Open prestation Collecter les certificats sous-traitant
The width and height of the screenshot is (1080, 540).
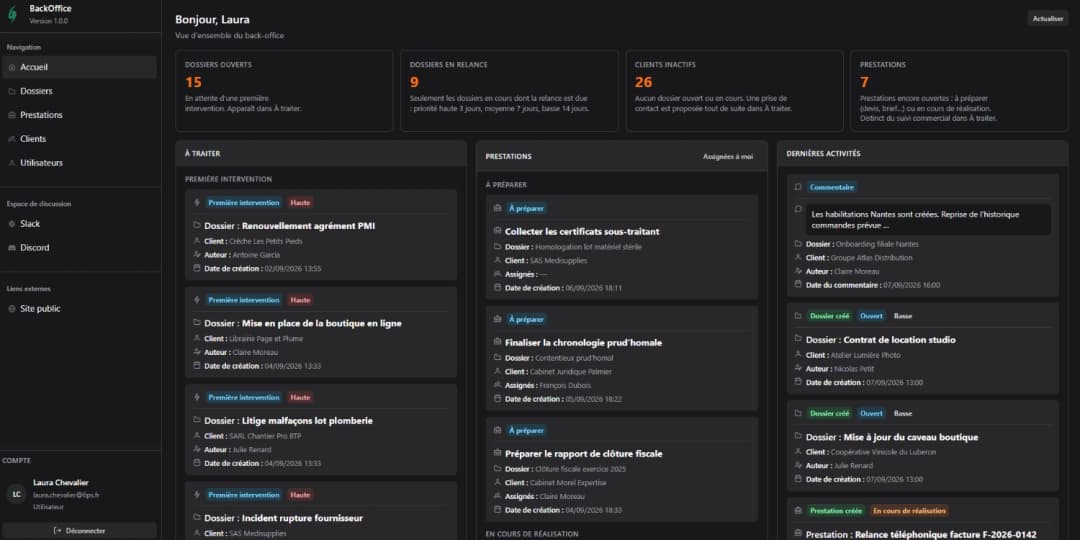[622, 247]
